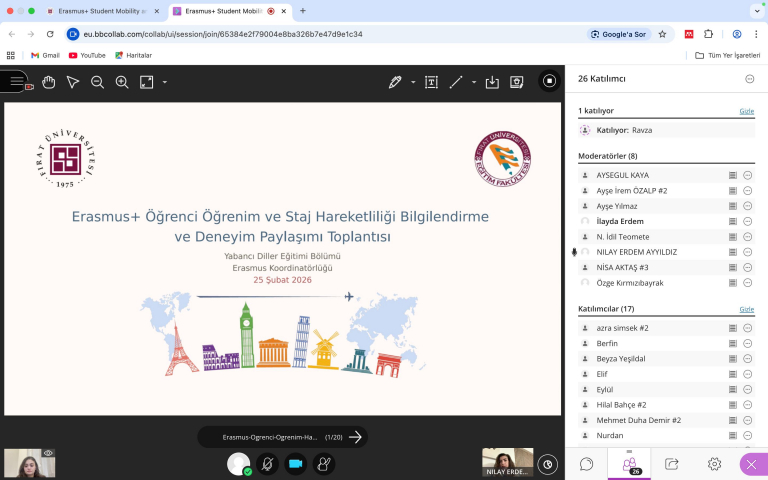Toggle microphone mute button
Image resolution: width=768 pixels, height=480 pixels.
coord(267,464)
